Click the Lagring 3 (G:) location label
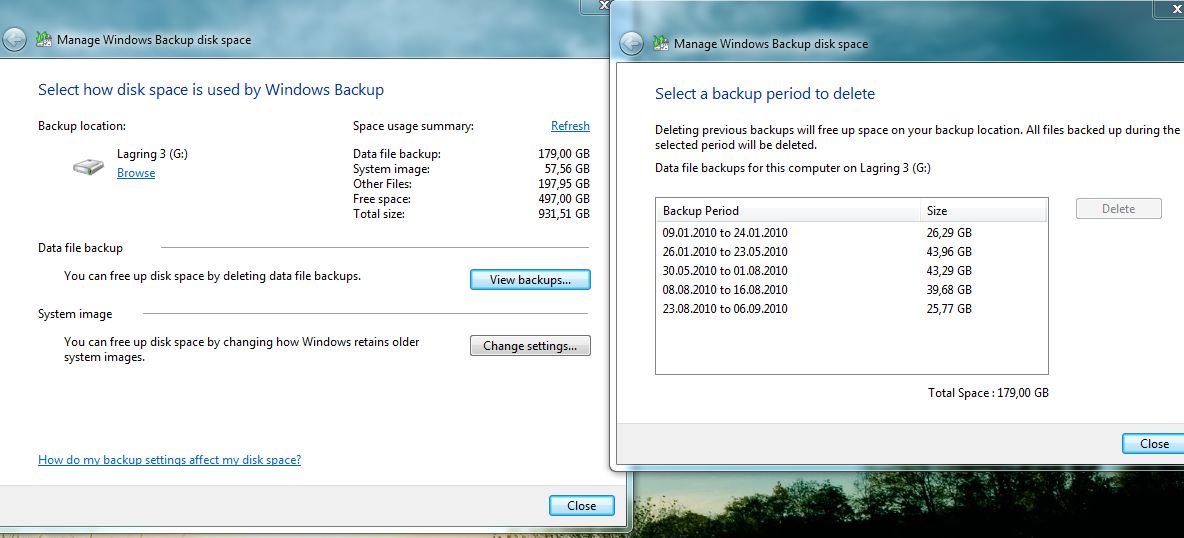This screenshot has height=538, width=1184. 153,154
